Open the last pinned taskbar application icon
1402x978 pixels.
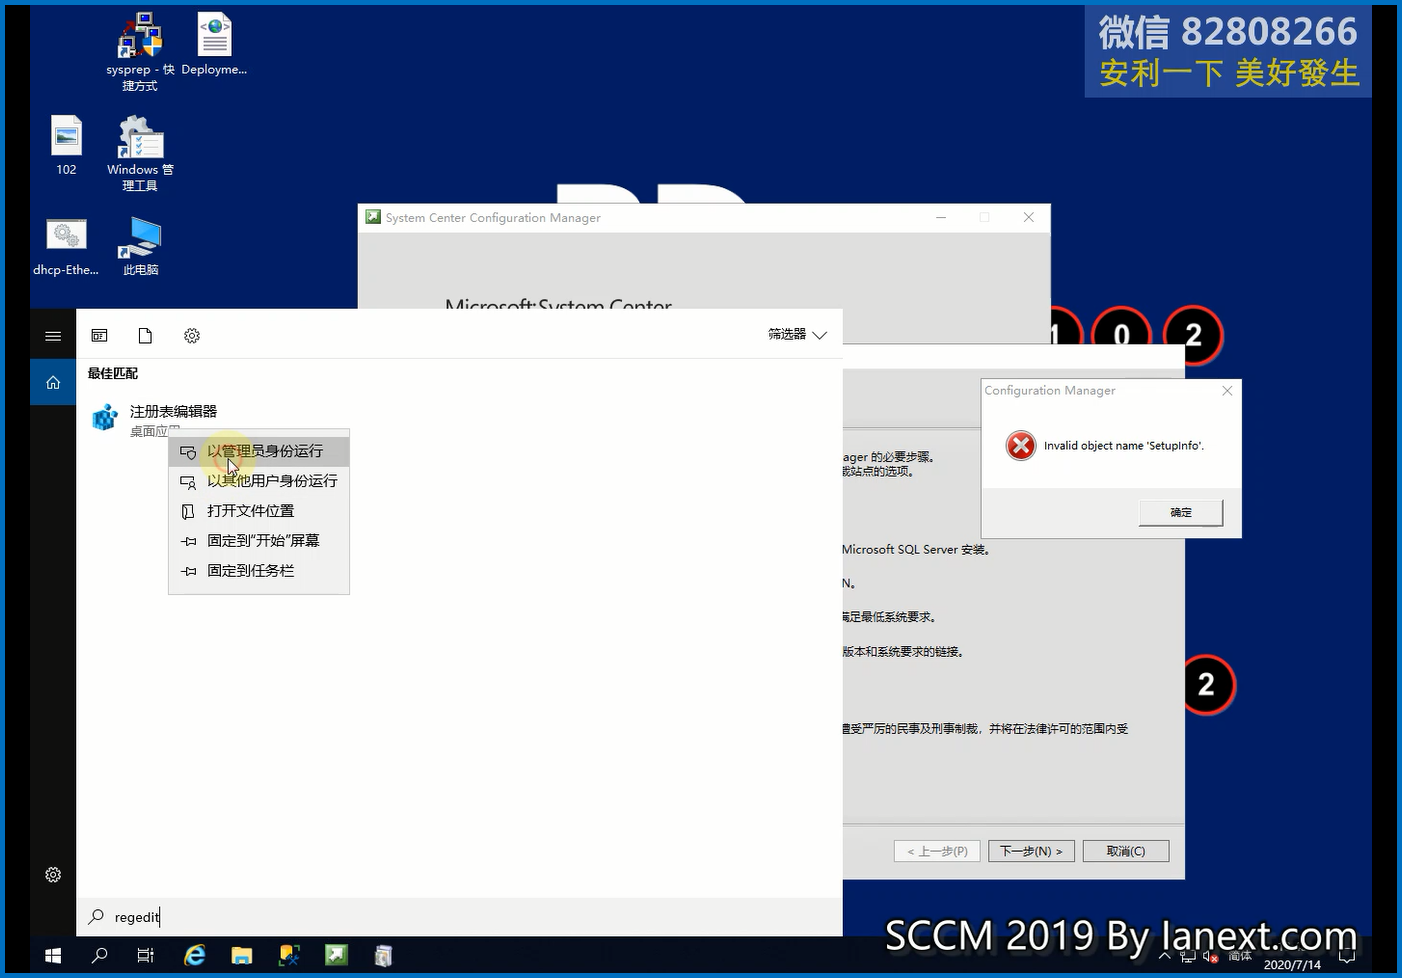coord(383,956)
